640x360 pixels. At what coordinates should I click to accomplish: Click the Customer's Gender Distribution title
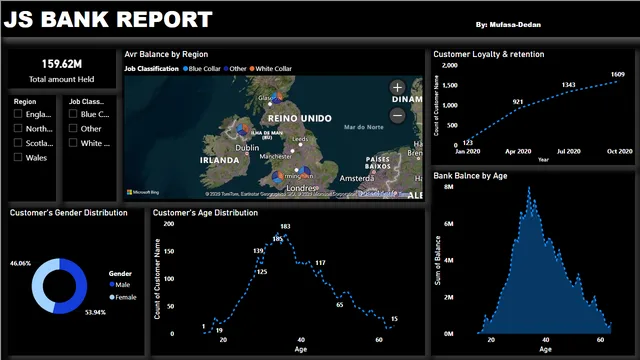tap(69, 213)
